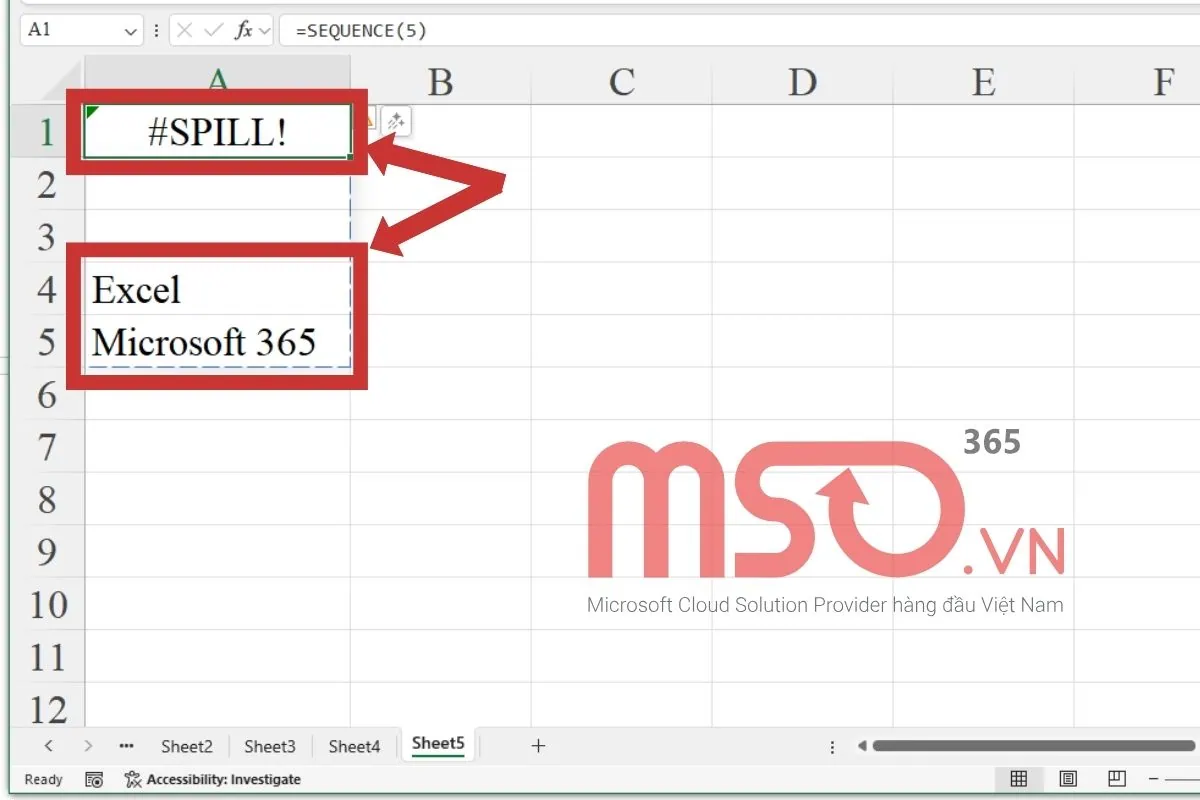
Task: Click the Enter checkmark in formula bar
Action: tap(213, 29)
